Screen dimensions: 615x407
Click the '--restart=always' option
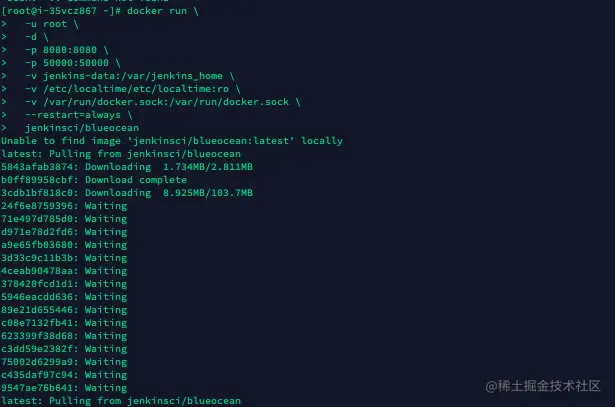click(73, 115)
